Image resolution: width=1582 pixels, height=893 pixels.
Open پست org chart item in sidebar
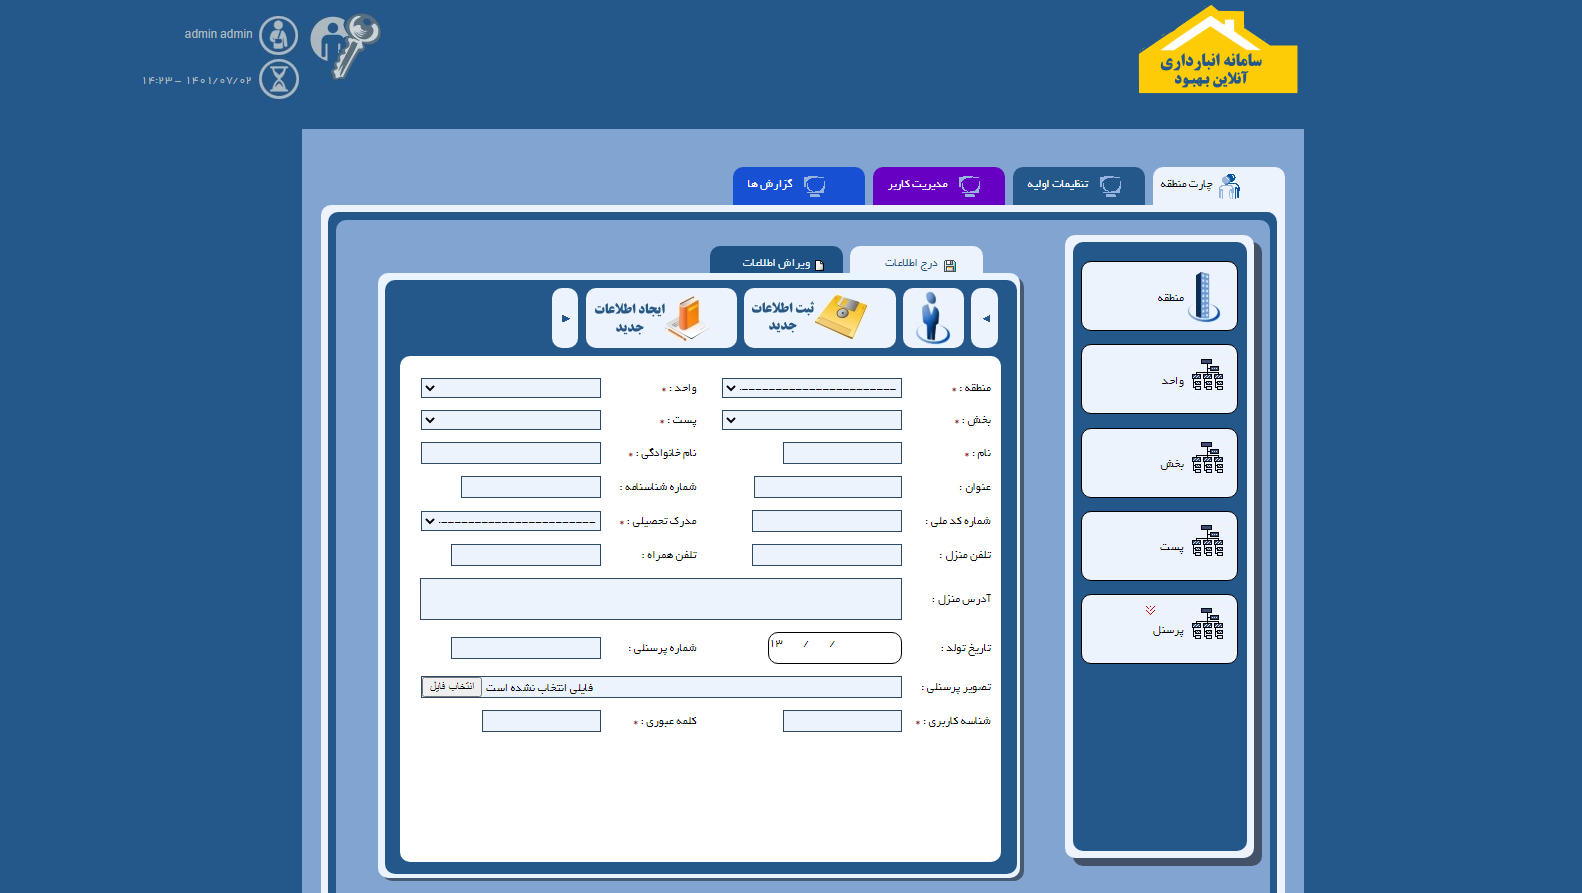pos(1159,546)
